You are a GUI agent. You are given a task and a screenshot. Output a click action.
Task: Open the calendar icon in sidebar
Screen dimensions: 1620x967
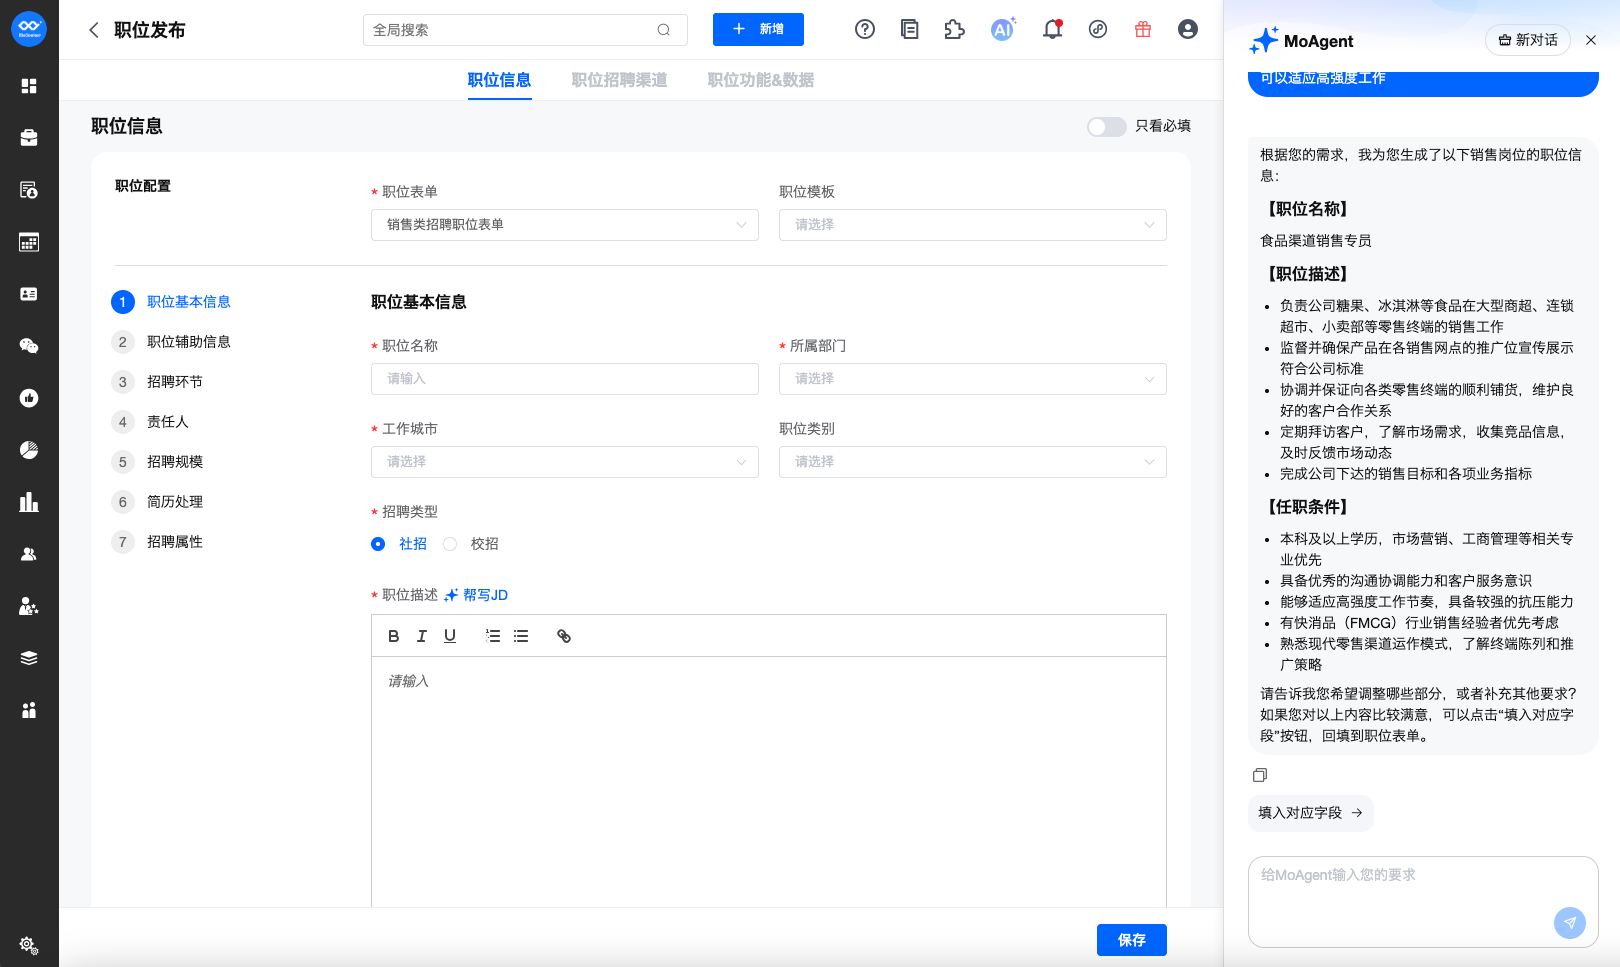pyautogui.click(x=29, y=242)
